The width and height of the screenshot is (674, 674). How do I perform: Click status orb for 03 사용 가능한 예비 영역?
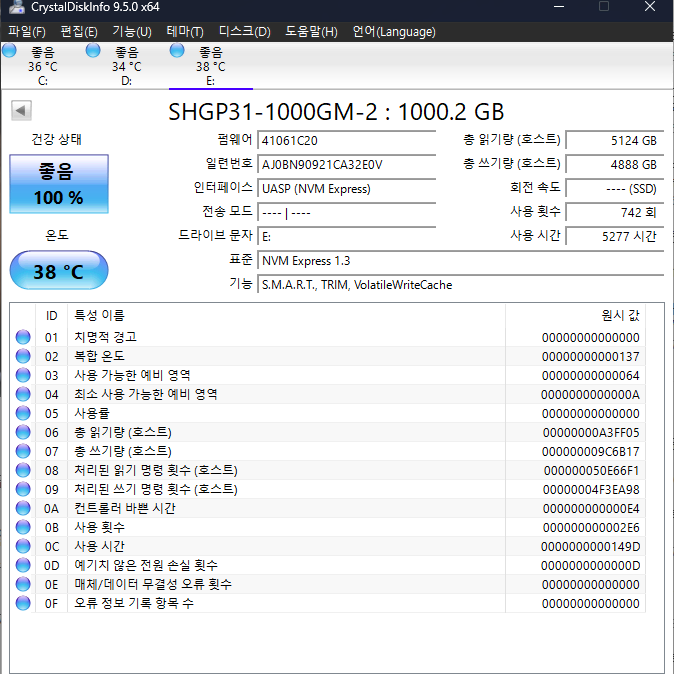point(23,375)
